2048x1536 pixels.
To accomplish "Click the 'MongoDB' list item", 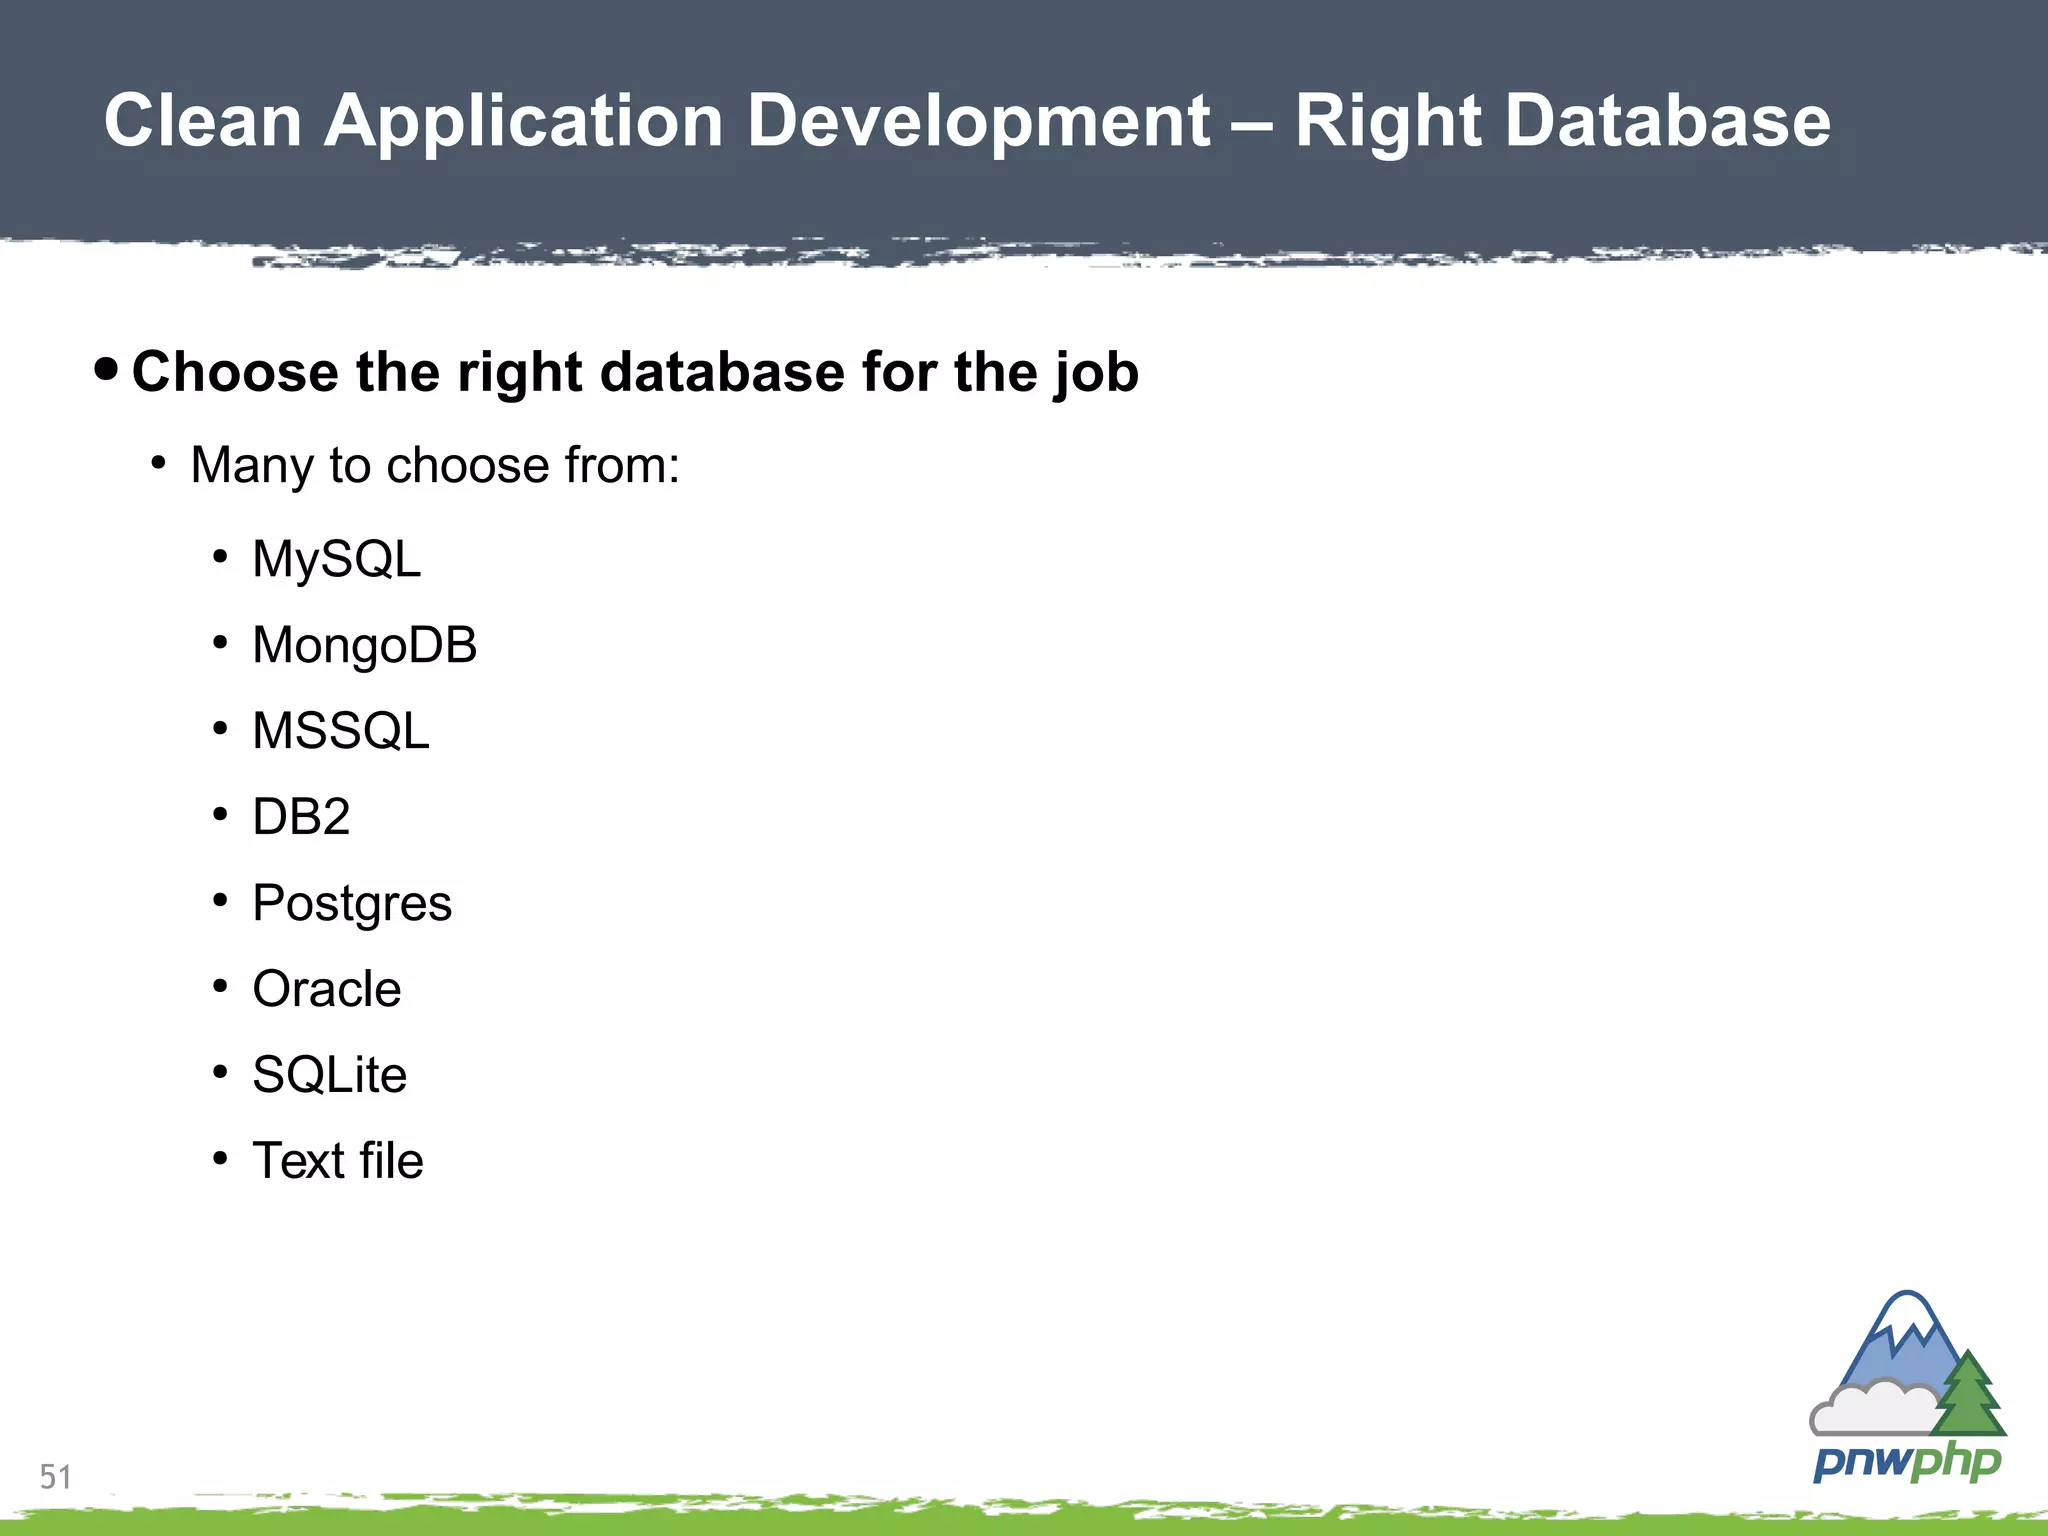I will click(x=365, y=646).
